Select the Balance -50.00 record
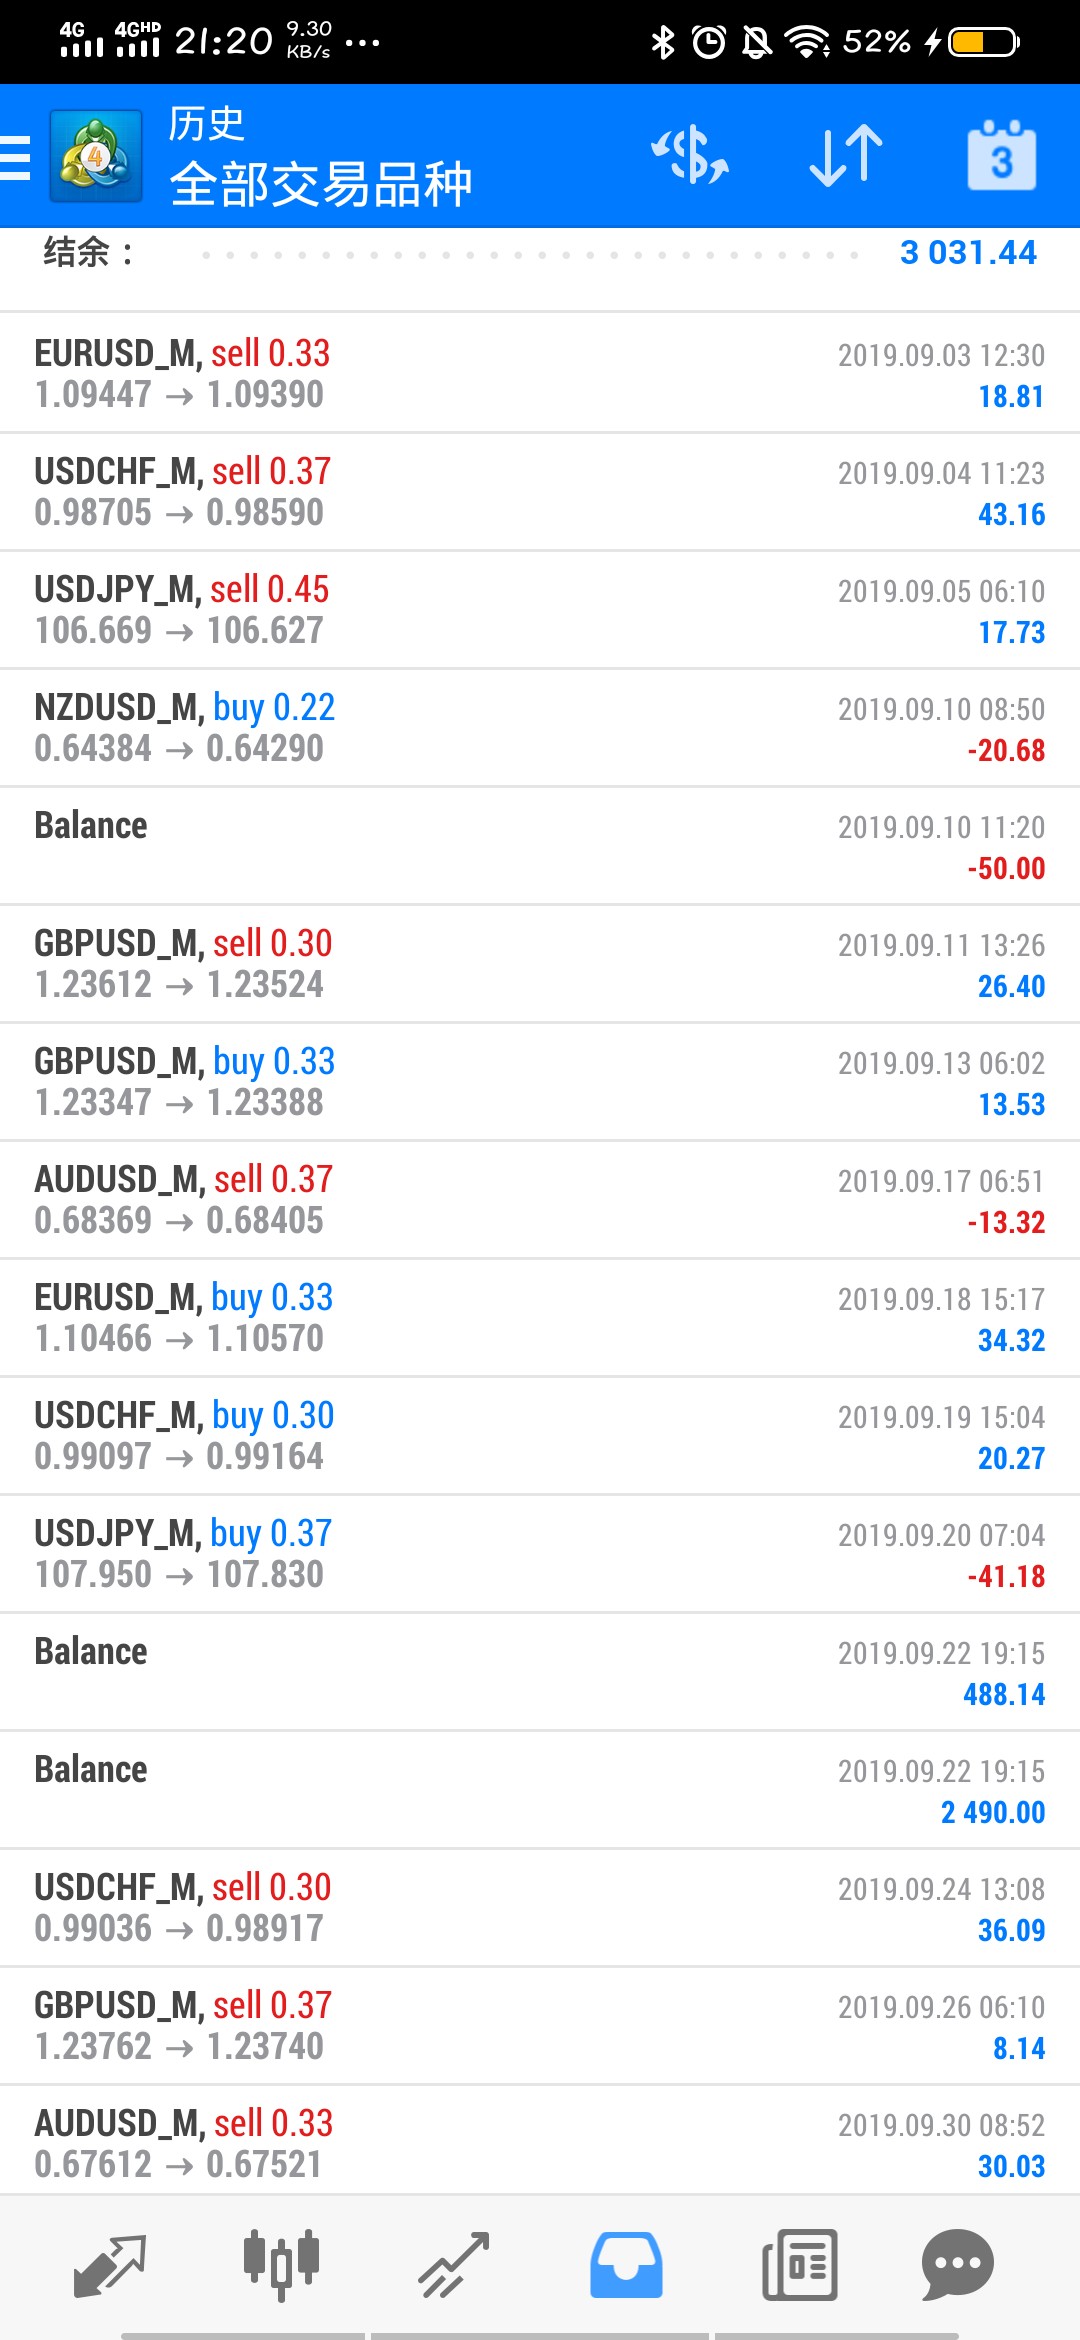This screenshot has width=1080, height=2340. point(540,845)
